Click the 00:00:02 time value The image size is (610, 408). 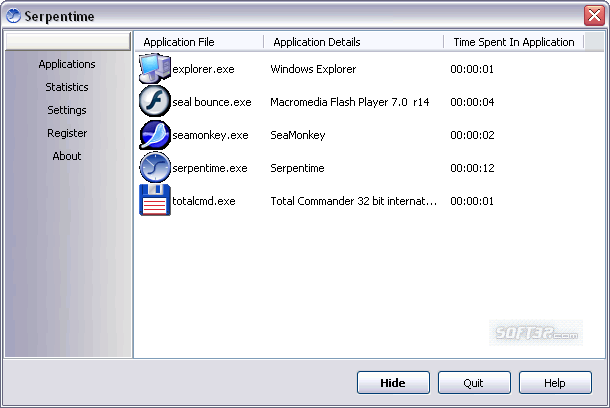click(x=472, y=135)
